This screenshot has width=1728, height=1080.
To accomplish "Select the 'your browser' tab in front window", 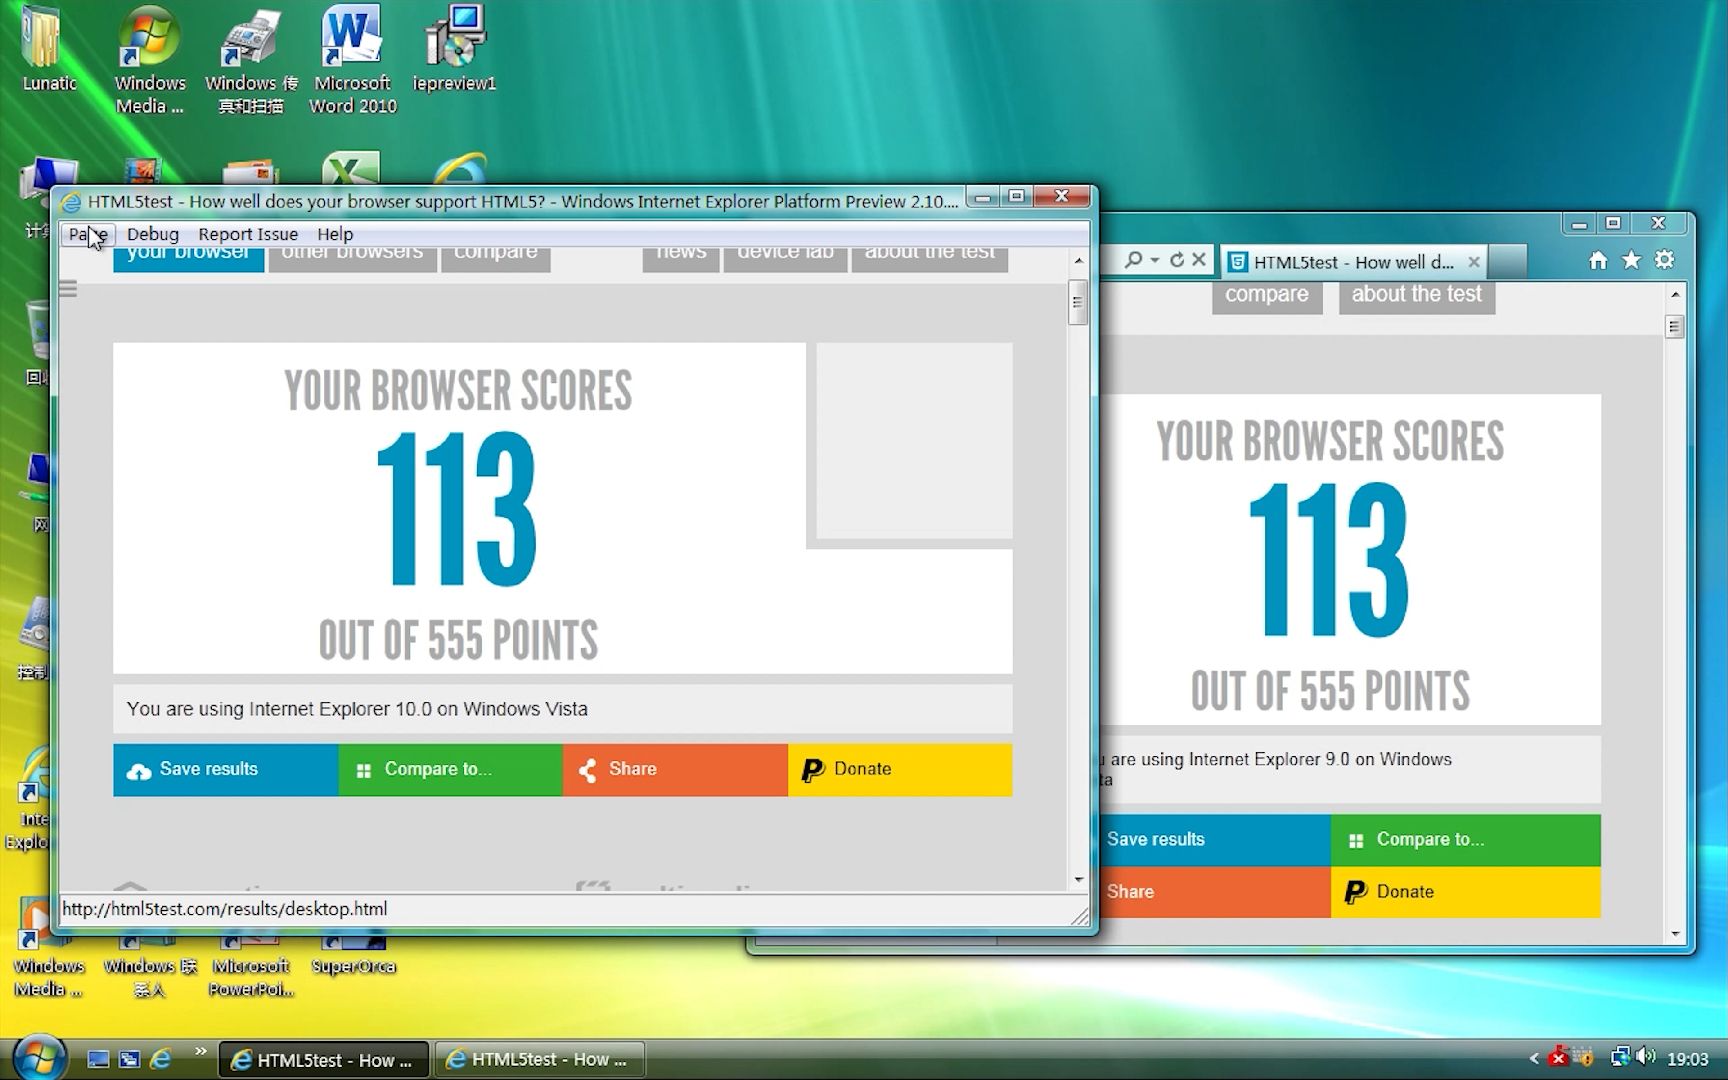I will tap(188, 258).
